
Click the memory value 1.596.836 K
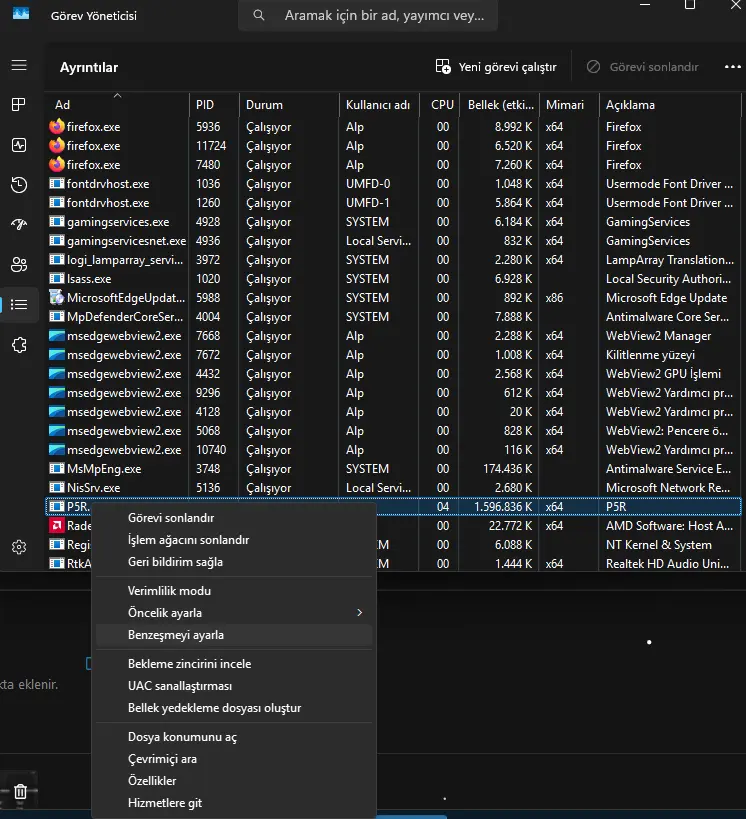pyautogui.click(x=503, y=506)
